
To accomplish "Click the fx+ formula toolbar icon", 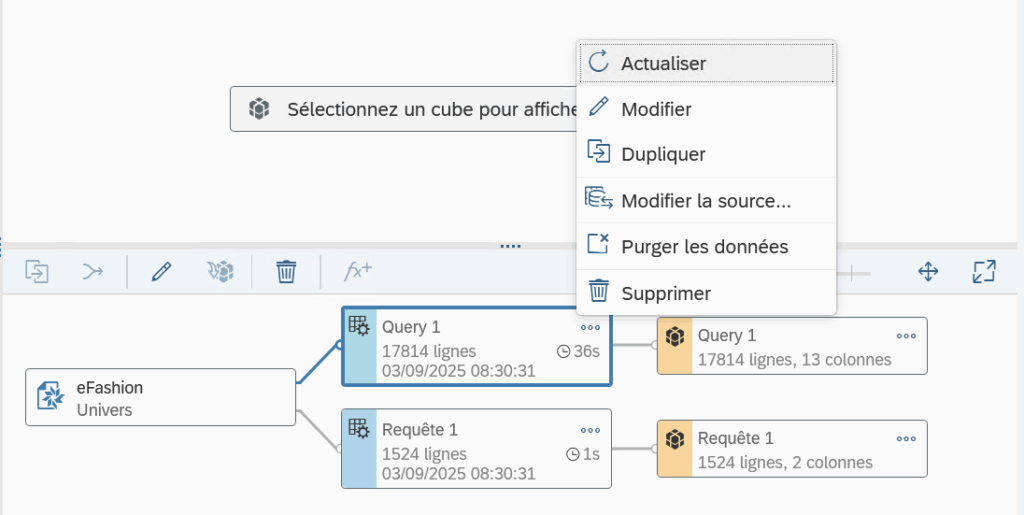I will click(358, 271).
